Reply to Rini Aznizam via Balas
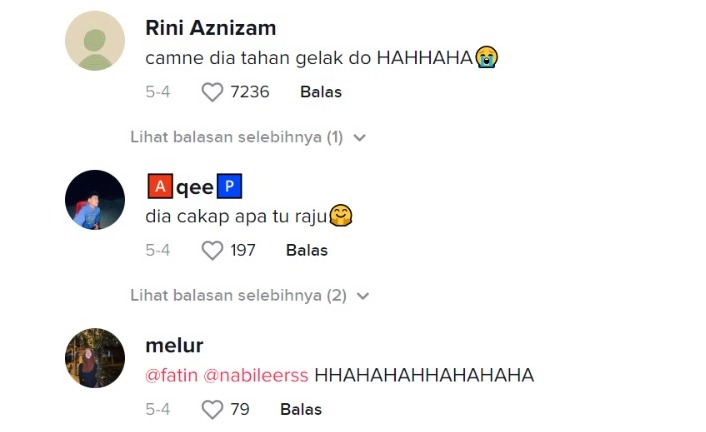 pos(321,92)
